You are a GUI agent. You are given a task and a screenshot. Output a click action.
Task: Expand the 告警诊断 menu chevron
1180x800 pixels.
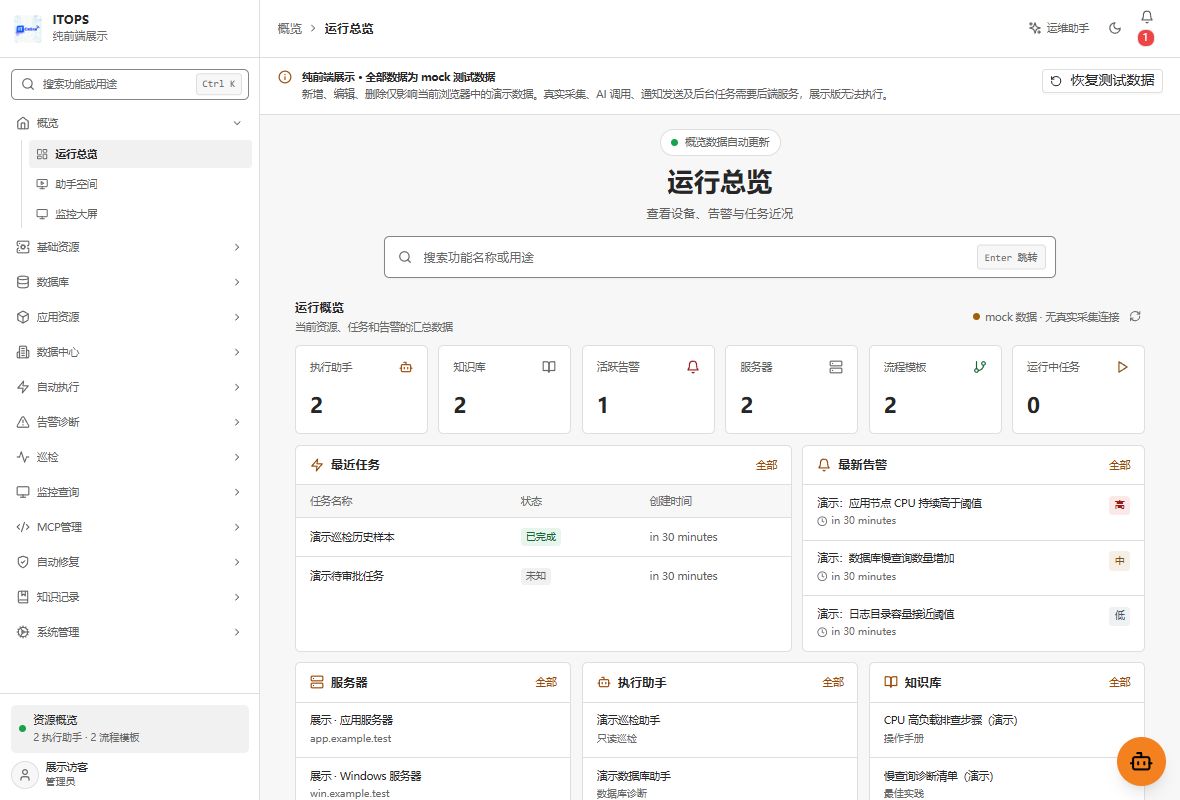pos(237,422)
